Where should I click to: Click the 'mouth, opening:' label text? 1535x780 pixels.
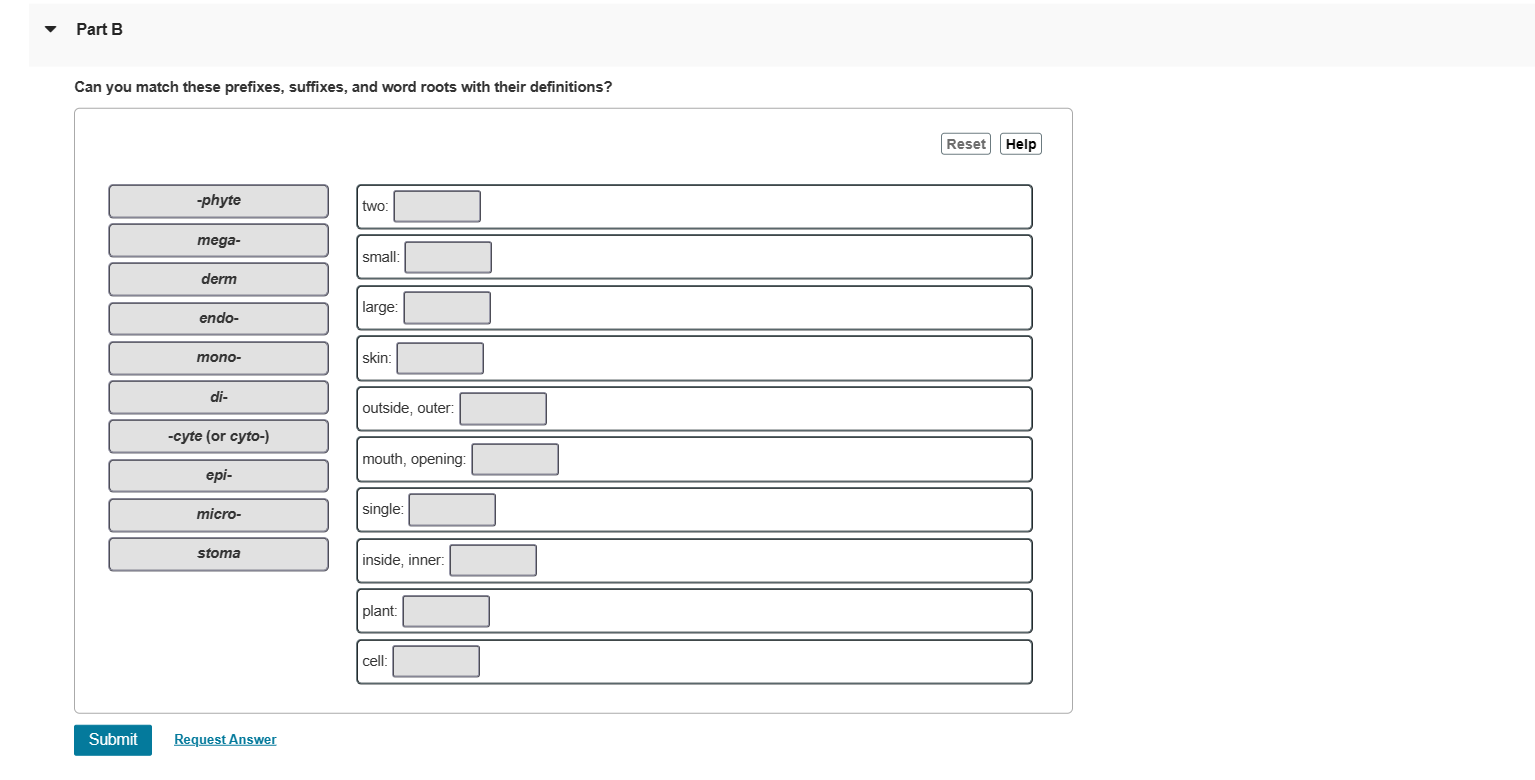pyautogui.click(x=414, y=459)
